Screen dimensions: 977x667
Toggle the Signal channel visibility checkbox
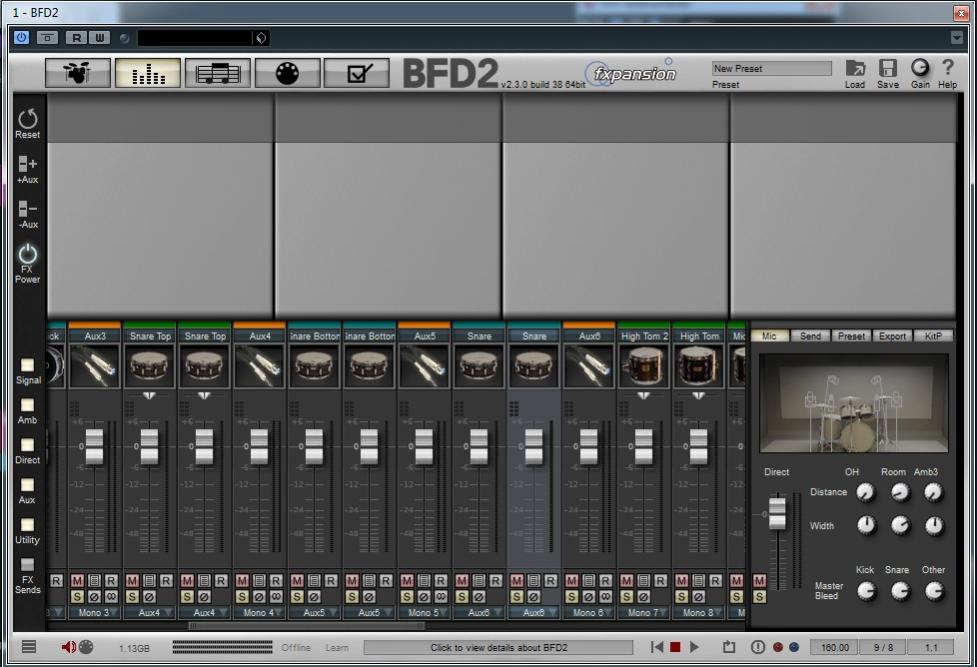point(28,365)
